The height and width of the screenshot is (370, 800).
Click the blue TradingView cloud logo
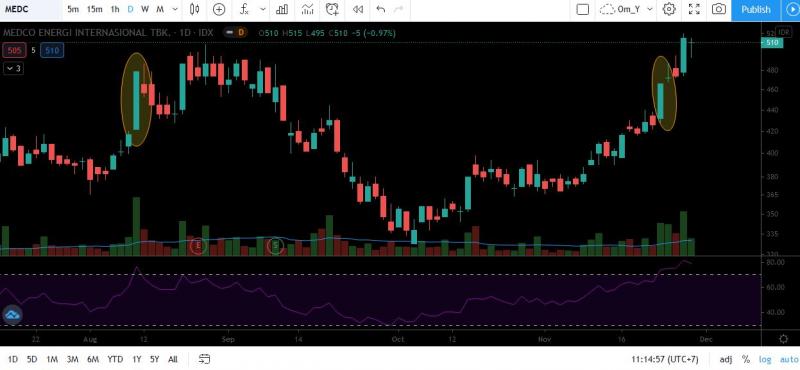coord(12,315)
